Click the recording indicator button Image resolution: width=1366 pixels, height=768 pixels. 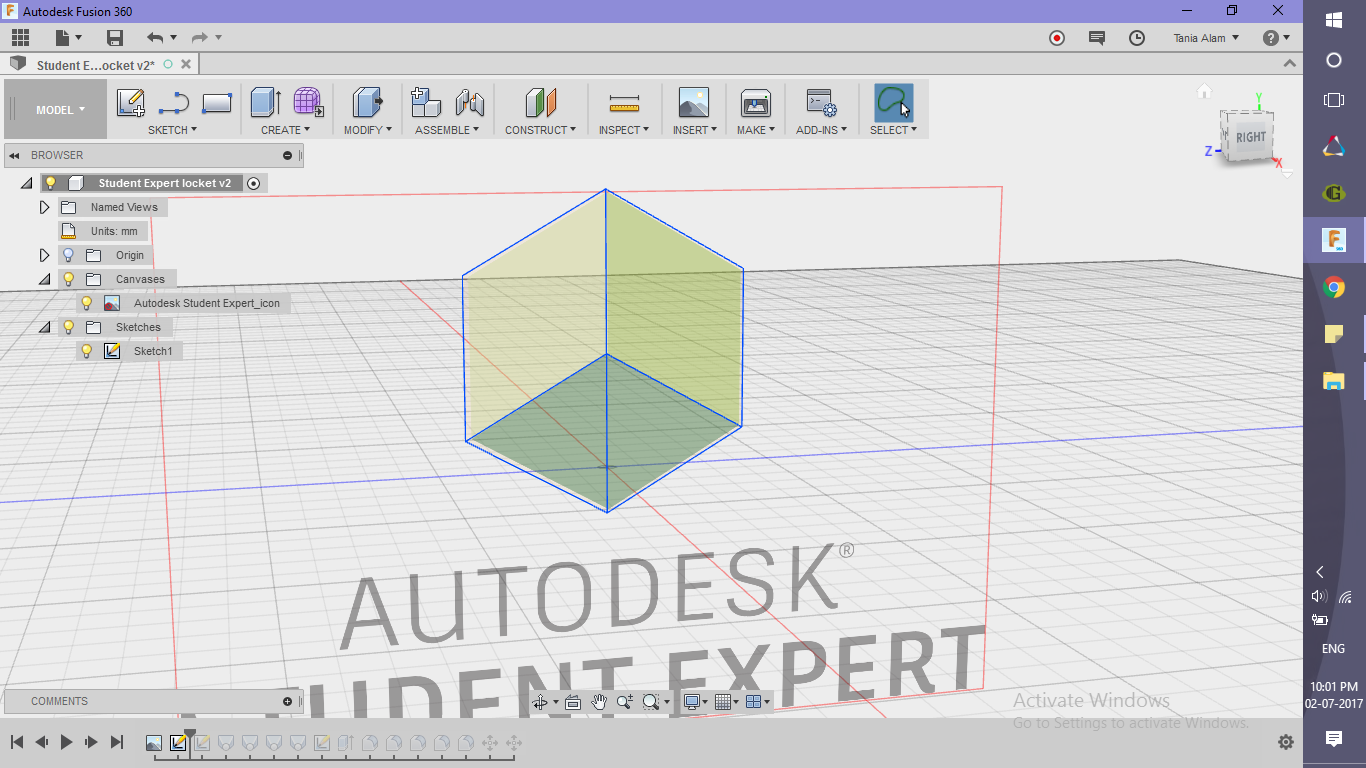tap(1057, 38)
